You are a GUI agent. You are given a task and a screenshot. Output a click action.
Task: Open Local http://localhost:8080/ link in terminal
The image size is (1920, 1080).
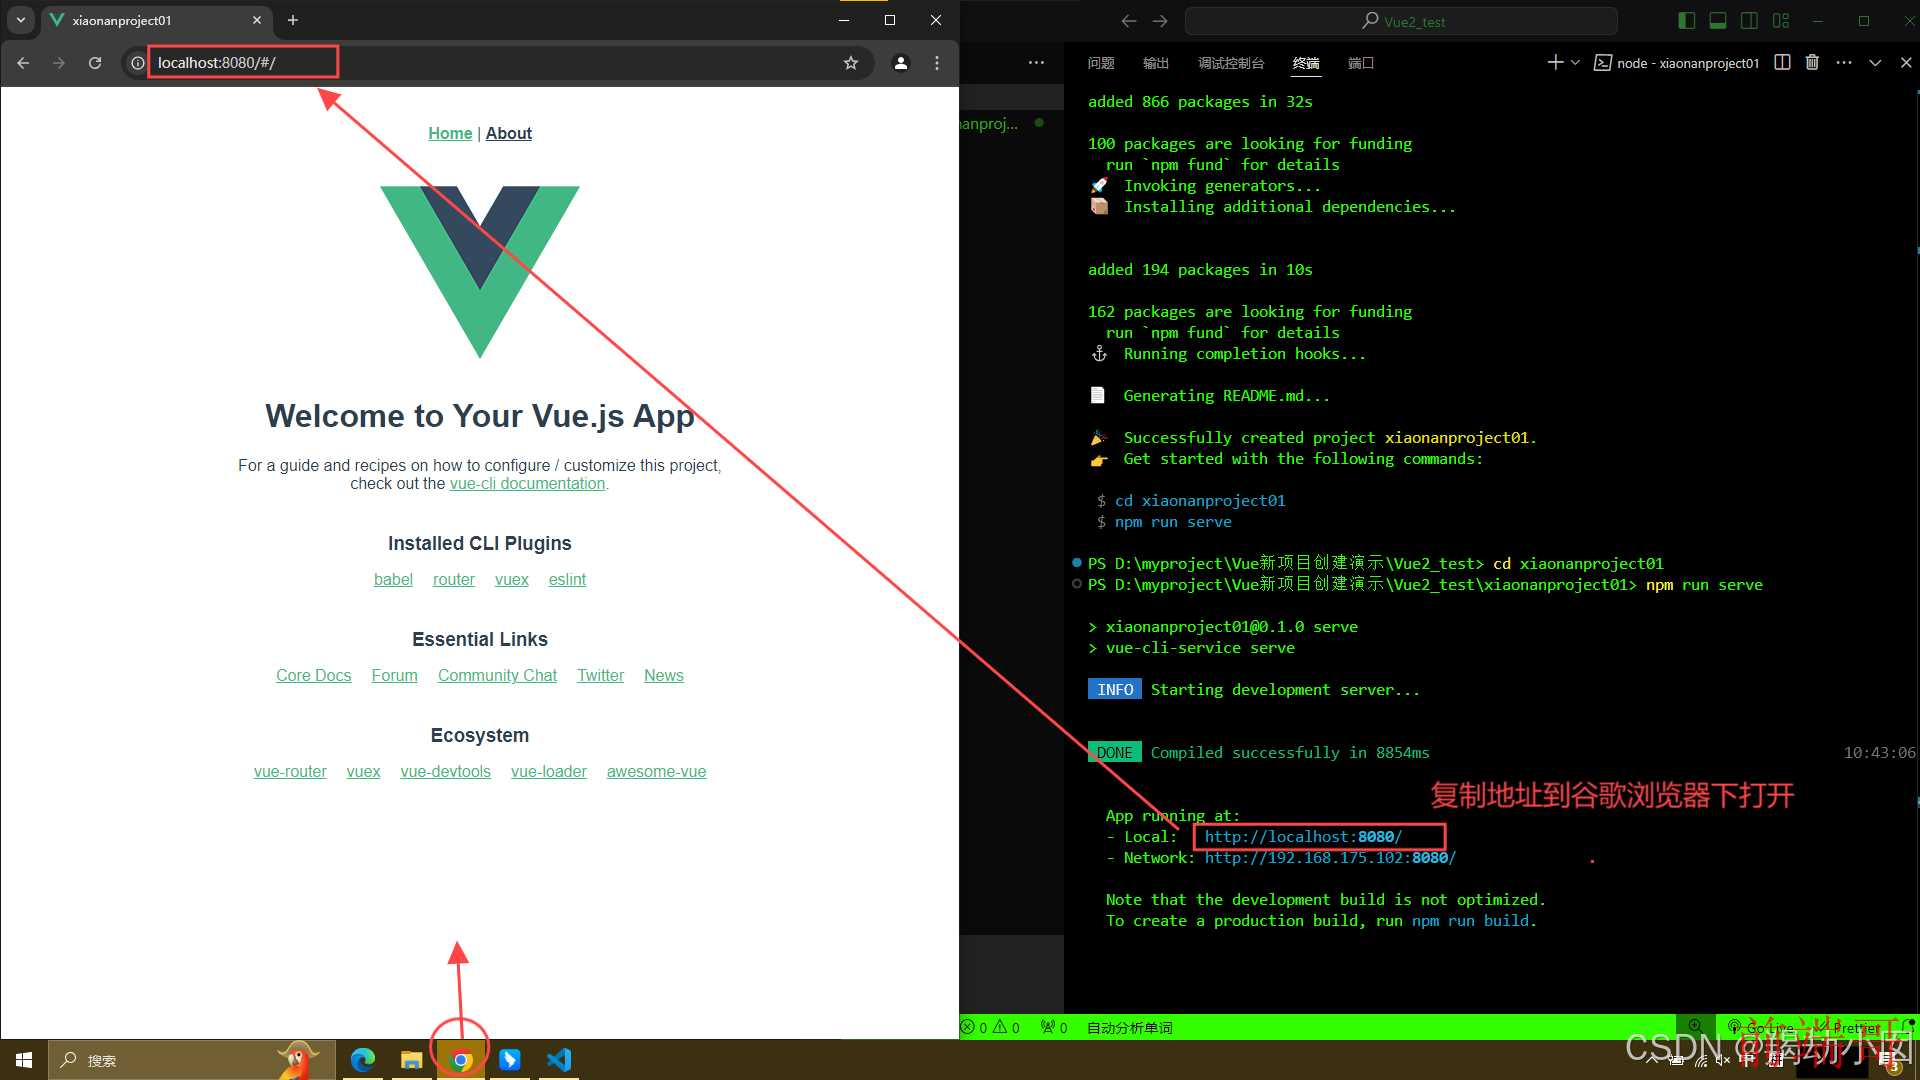point(1303,837)
